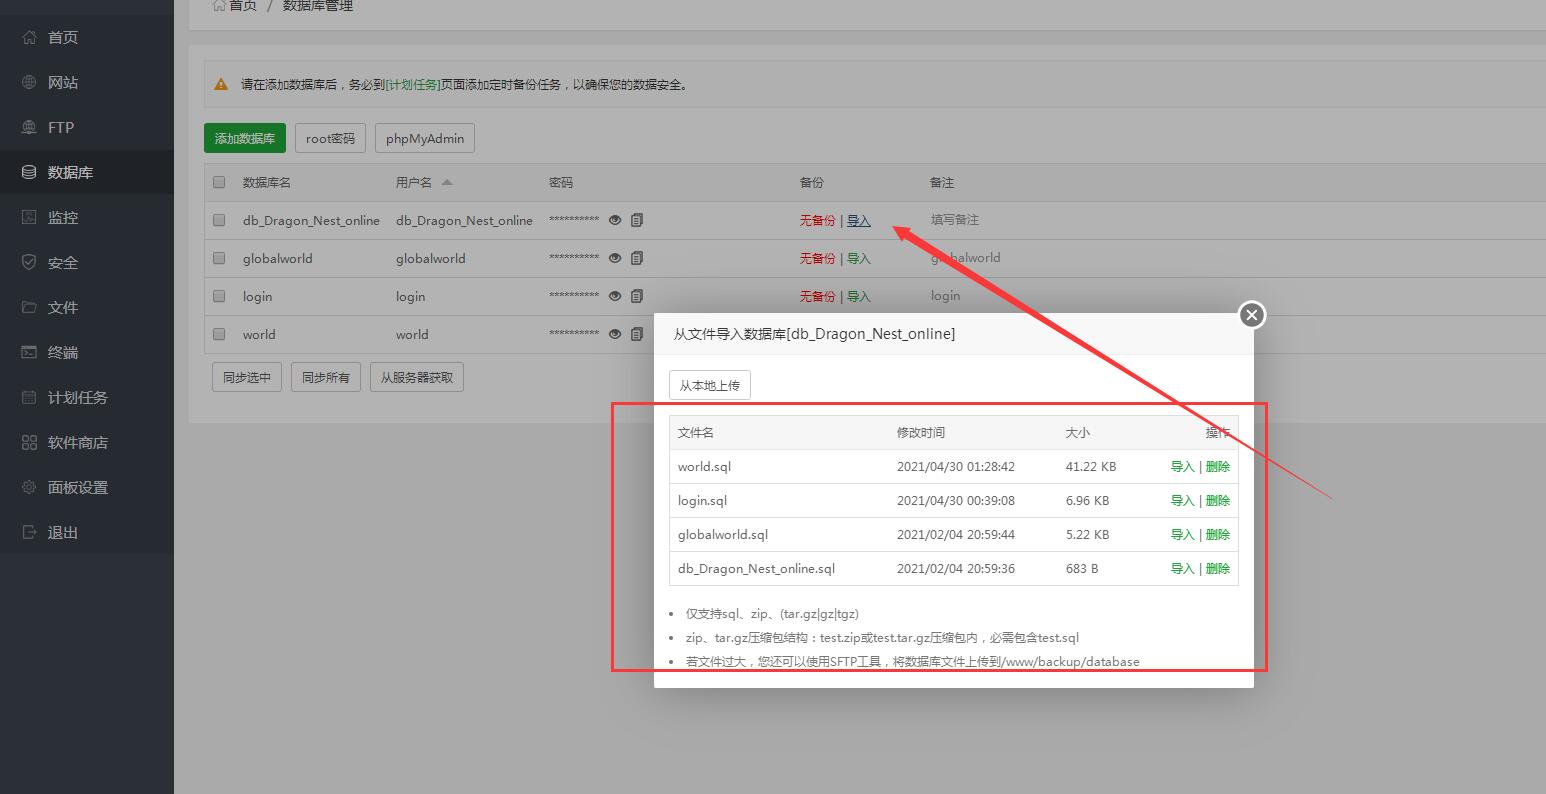The width and height of the screenshot is (1546, 794).
Task: Open phpMyAdmin button
Action: coord(425,138)
